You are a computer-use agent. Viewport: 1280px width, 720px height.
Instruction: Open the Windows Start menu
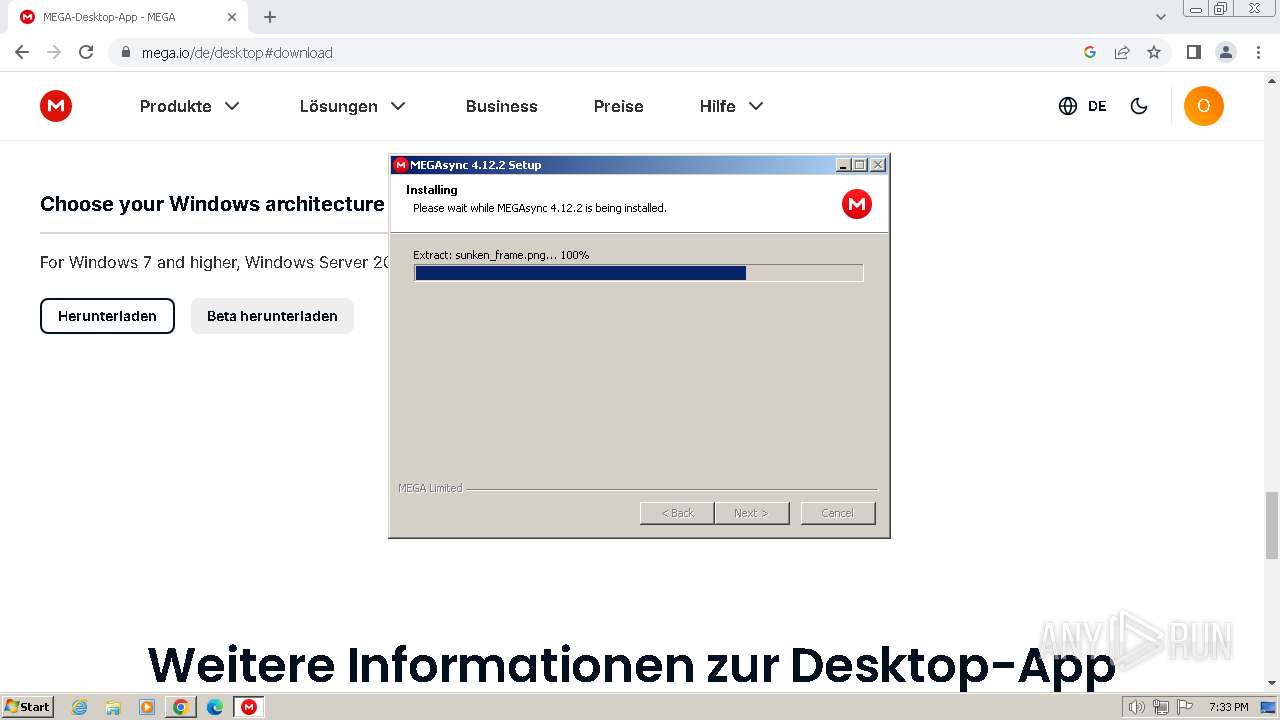pos(28,706)
